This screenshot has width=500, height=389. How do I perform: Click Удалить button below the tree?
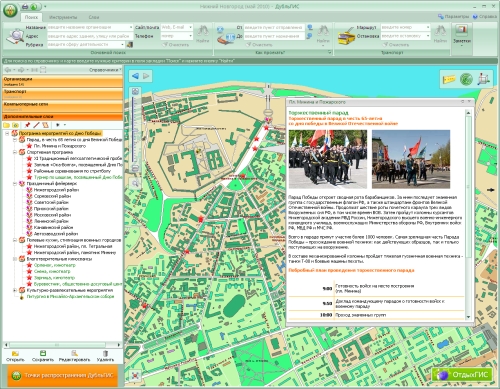105,356
